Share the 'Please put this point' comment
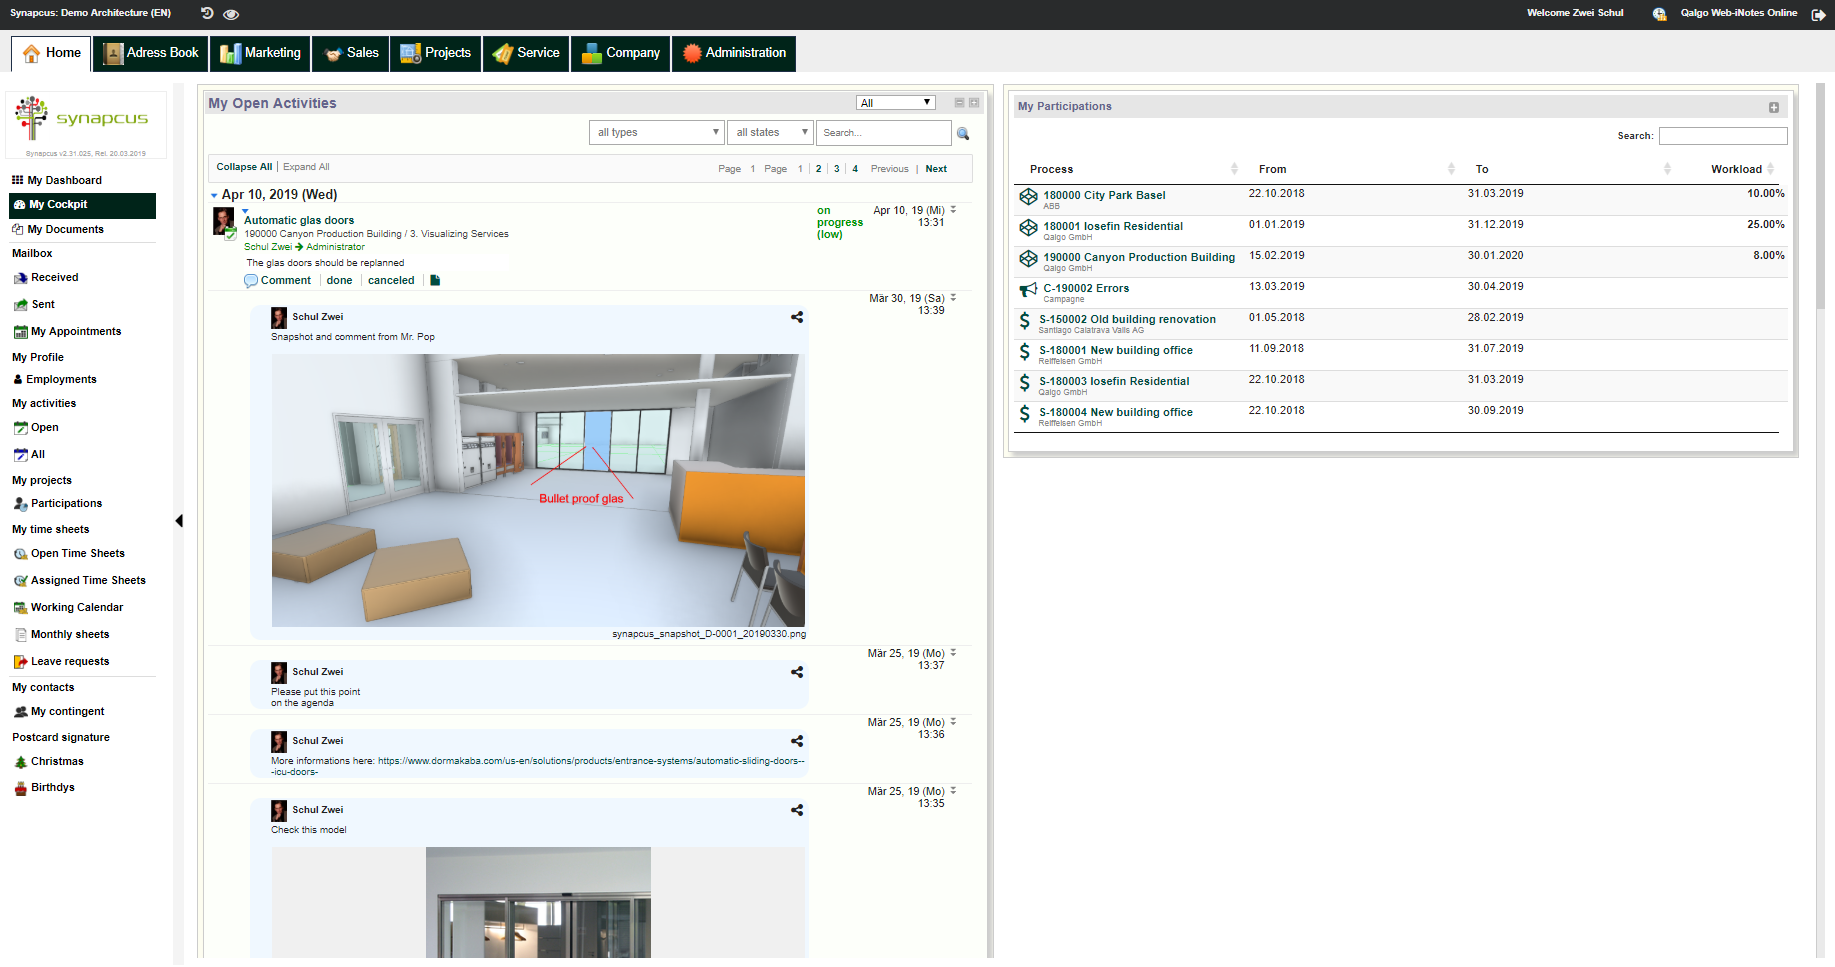The height and width of the screenshot is (967, 1835). pyautogui.click(x=797, y=672)
